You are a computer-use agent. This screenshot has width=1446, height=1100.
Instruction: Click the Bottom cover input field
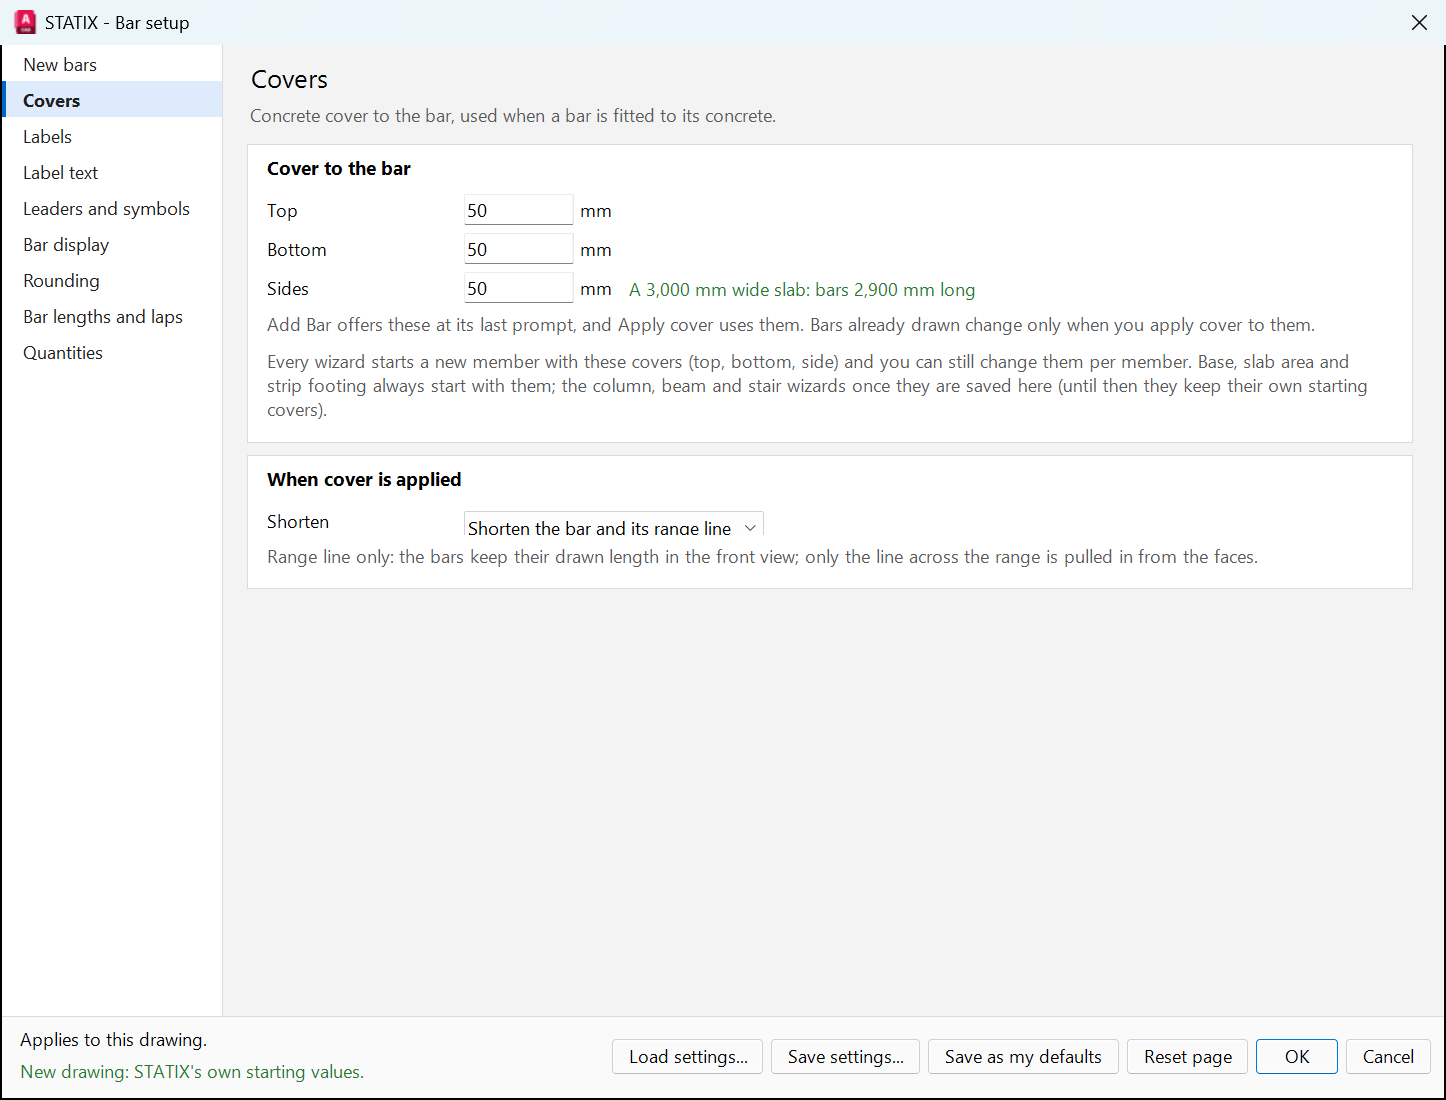(518, 249)
